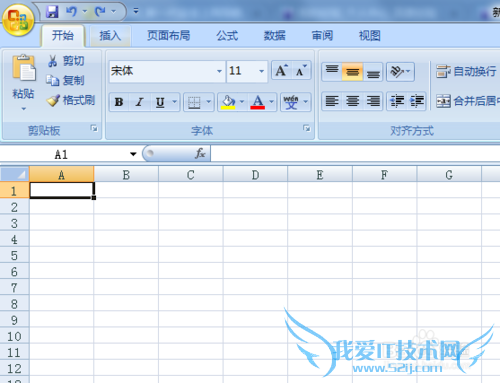Increase indent icon
The height and width of the screenshot is (383, 500).
(x=417, y=101)
